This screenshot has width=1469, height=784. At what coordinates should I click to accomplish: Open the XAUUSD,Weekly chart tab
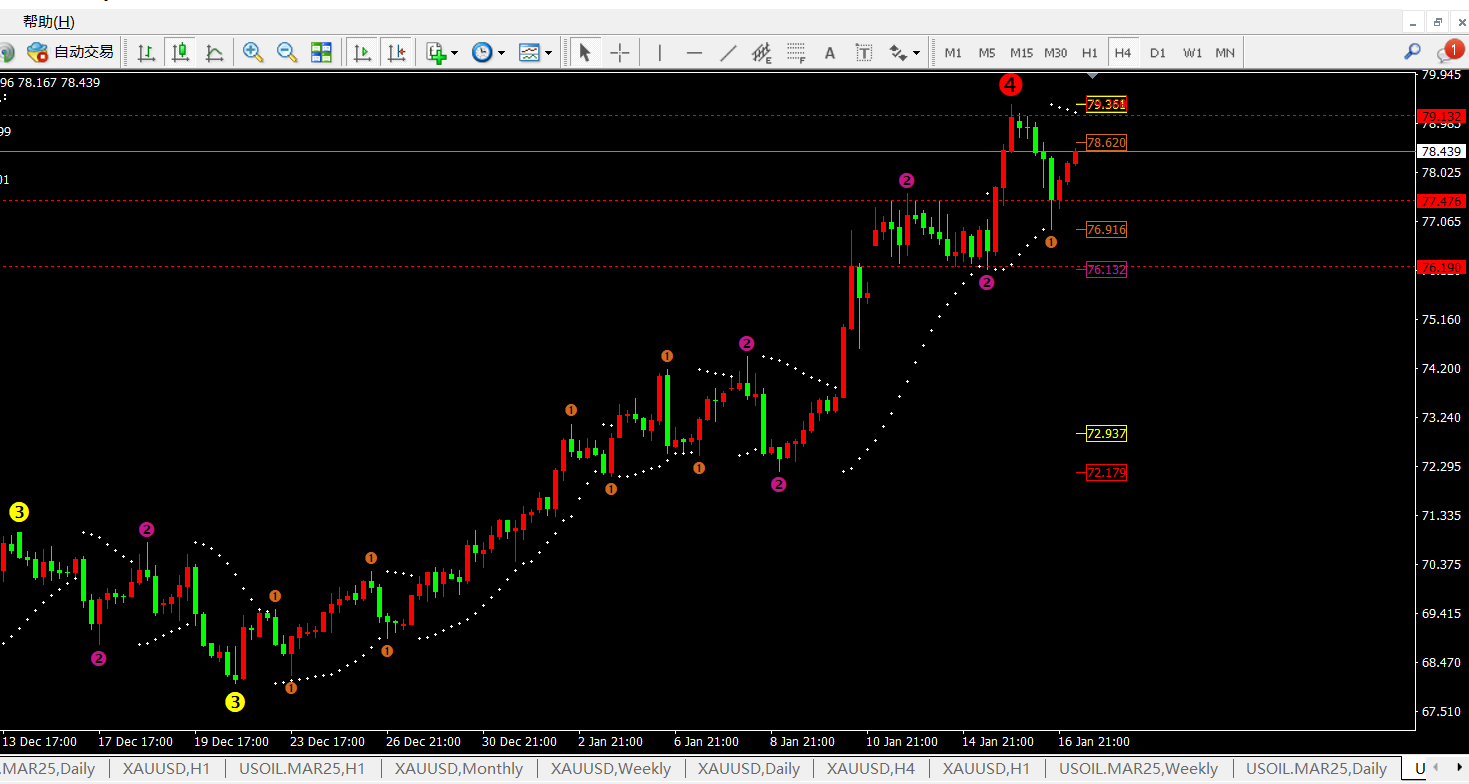tap(610, 769)
